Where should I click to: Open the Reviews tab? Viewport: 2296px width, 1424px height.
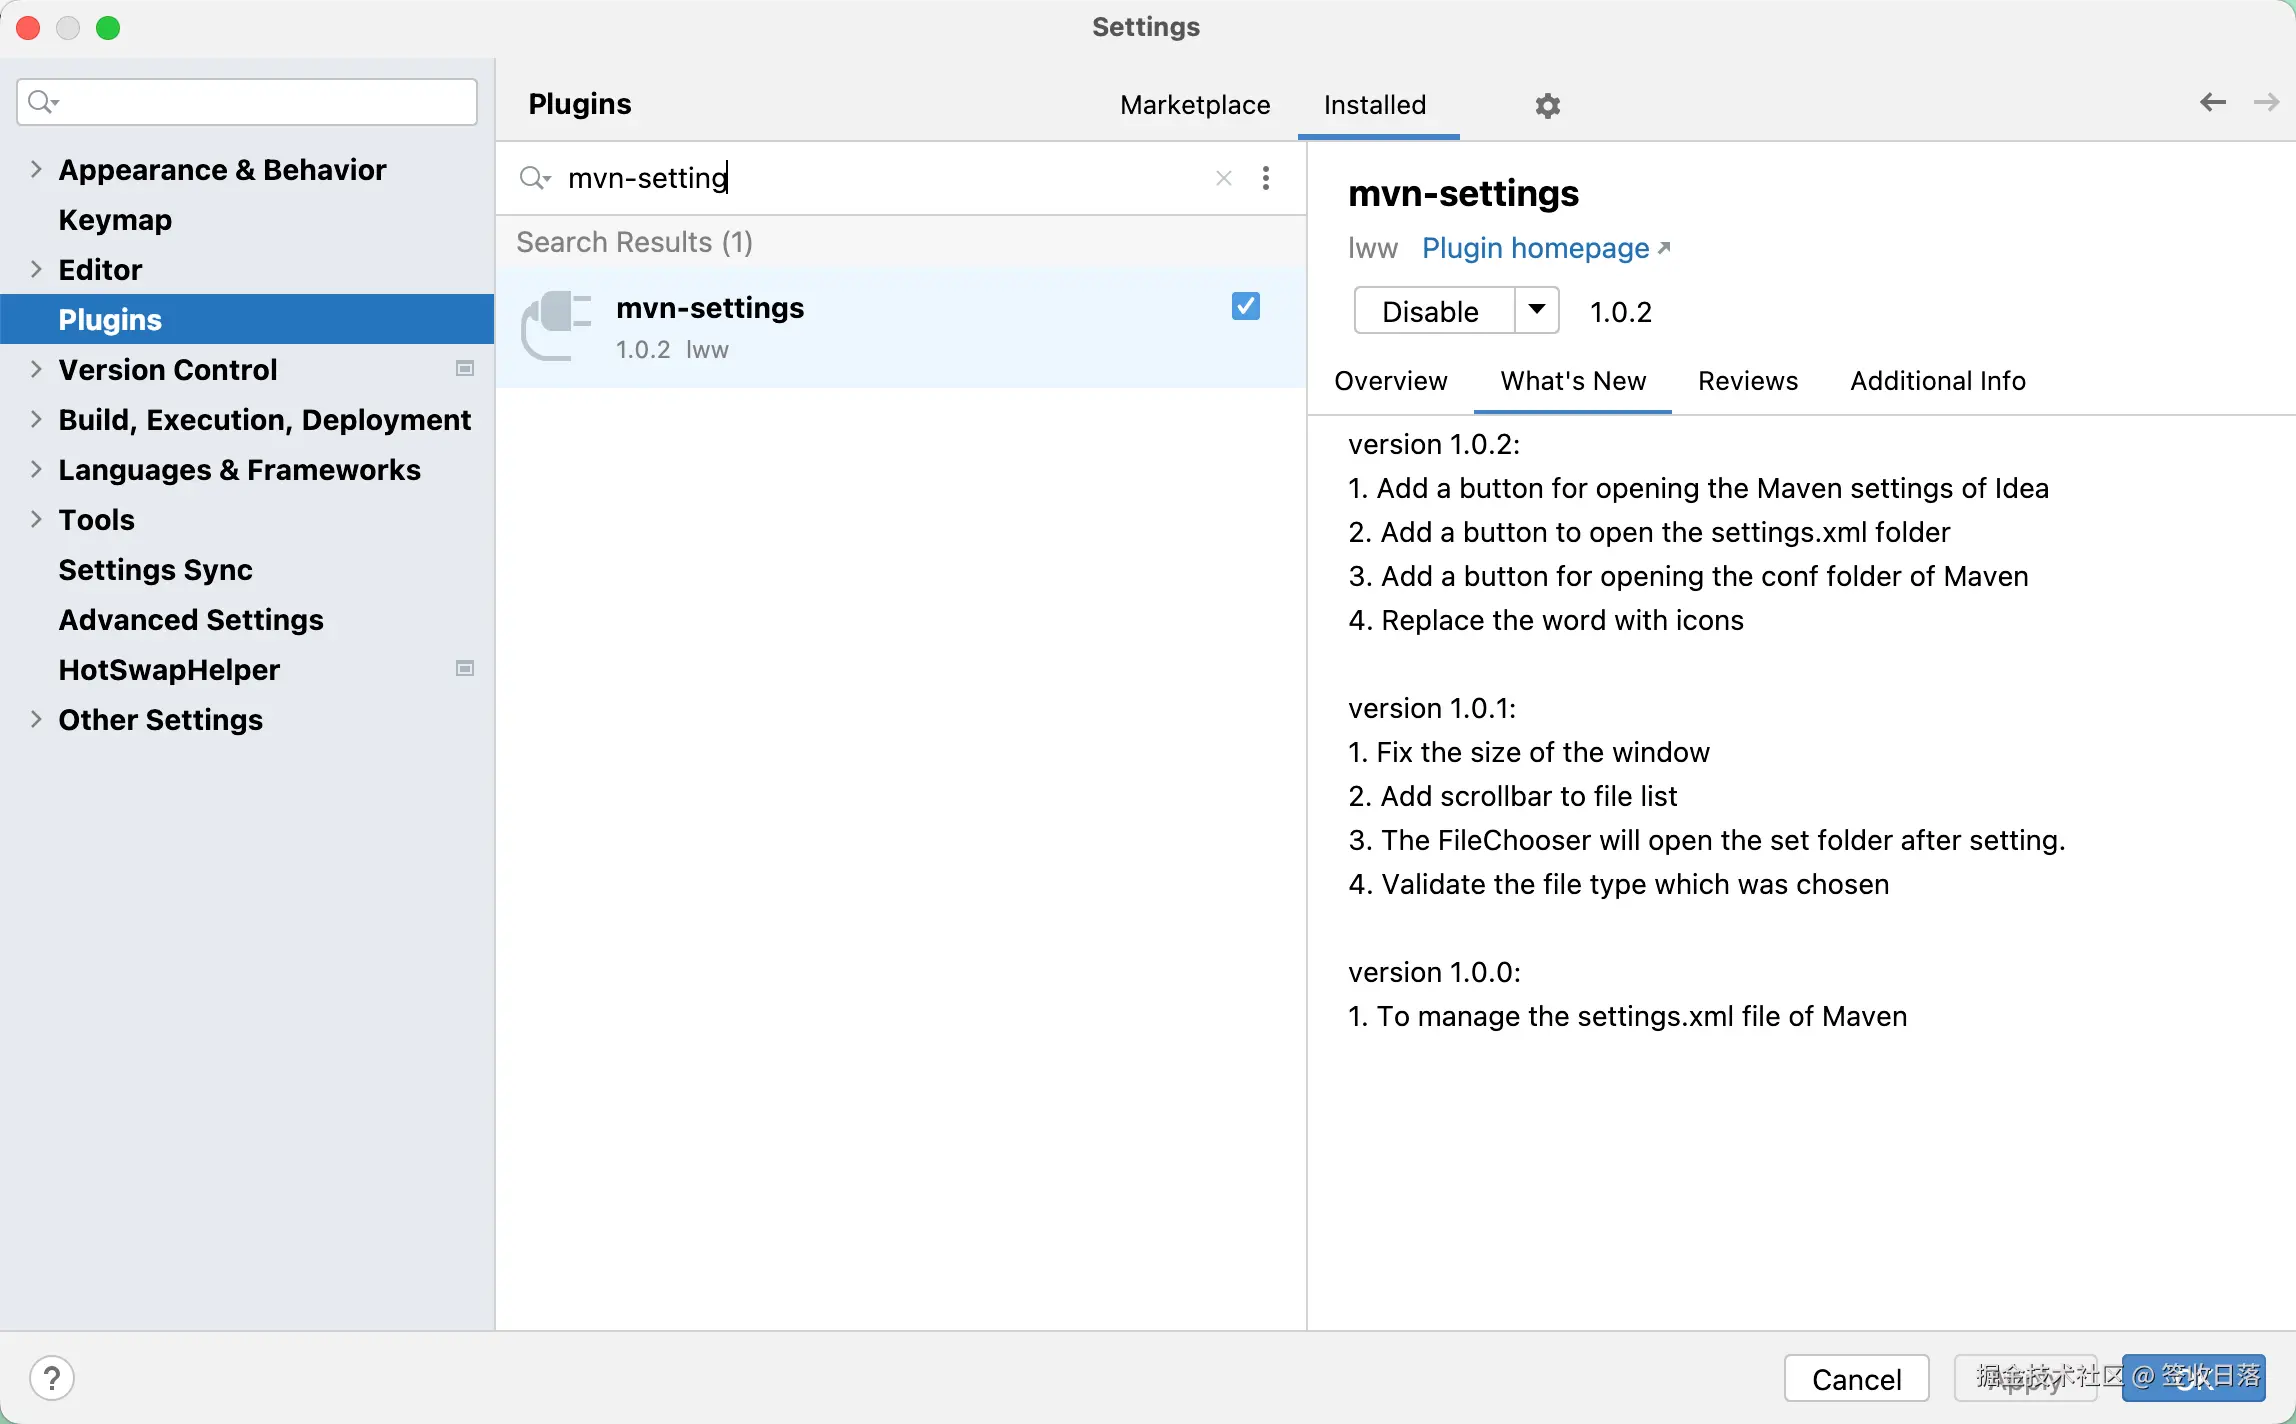[1747, 381]
